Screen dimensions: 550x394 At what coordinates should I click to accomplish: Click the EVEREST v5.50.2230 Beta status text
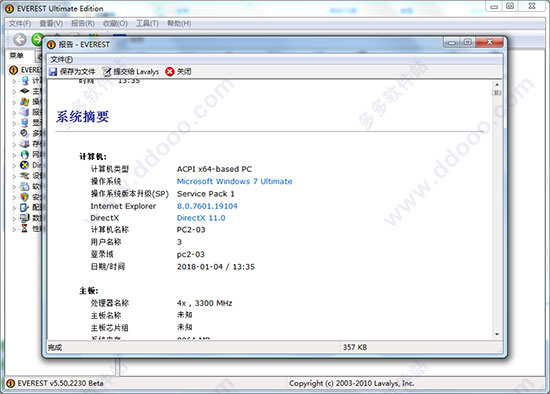point(60,383)
